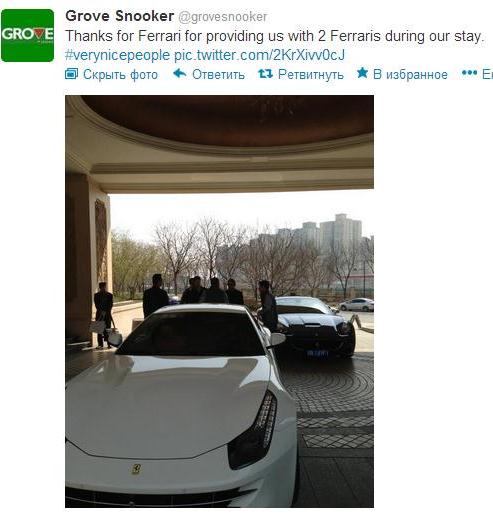Toggle В избранное favorite label

410,74
